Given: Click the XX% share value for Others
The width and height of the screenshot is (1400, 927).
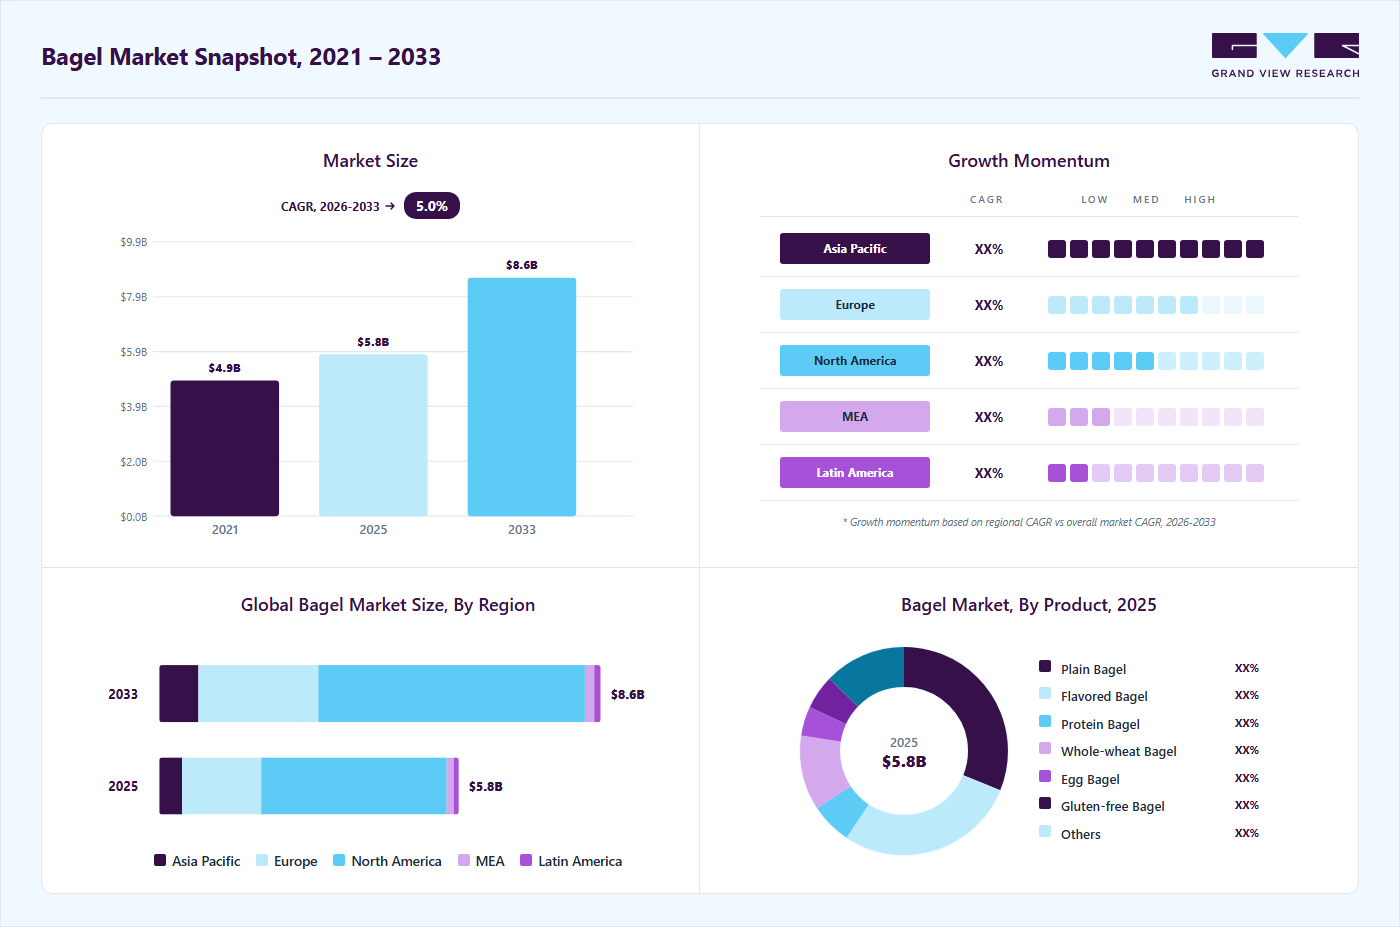Looking at the screenshot, I should pyautogui.click(x=1247, y=833).
